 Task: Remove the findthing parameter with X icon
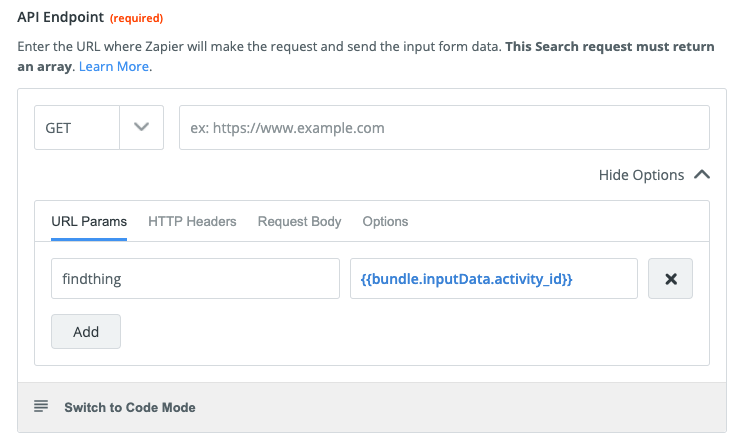click(x=671, y=279)
